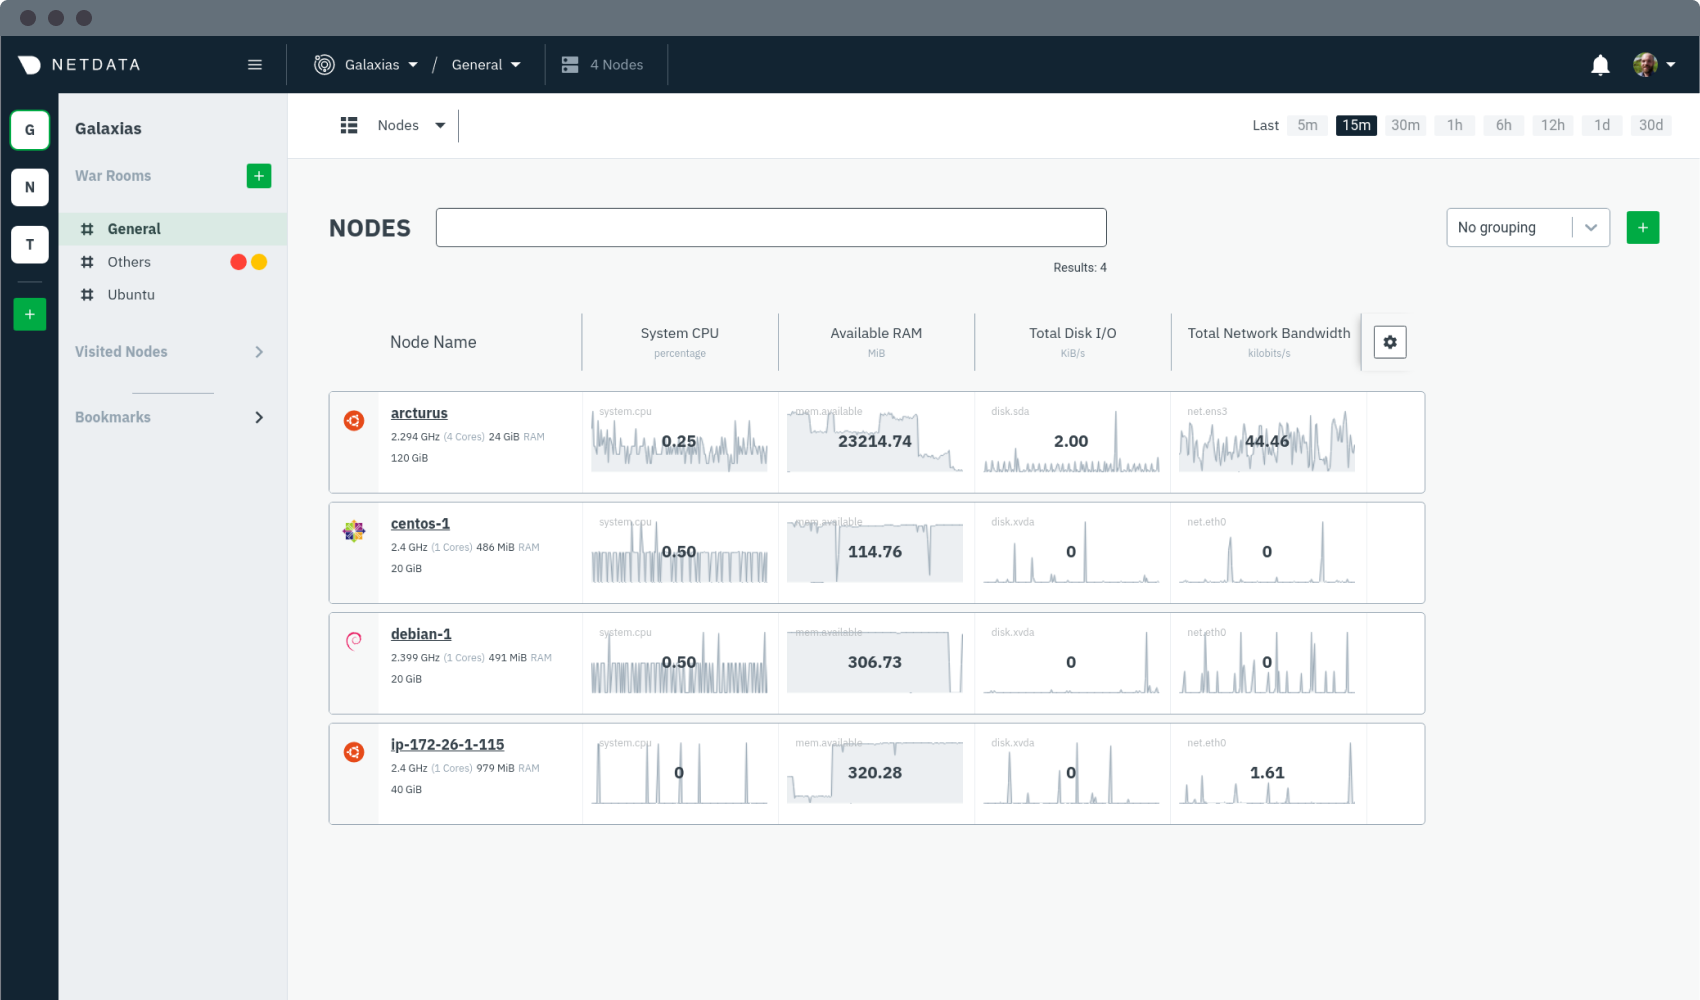Open the No grouping dropdown
Image resolution: width=1700 pixels, height=1000 pixels.
coord(1527,228)
